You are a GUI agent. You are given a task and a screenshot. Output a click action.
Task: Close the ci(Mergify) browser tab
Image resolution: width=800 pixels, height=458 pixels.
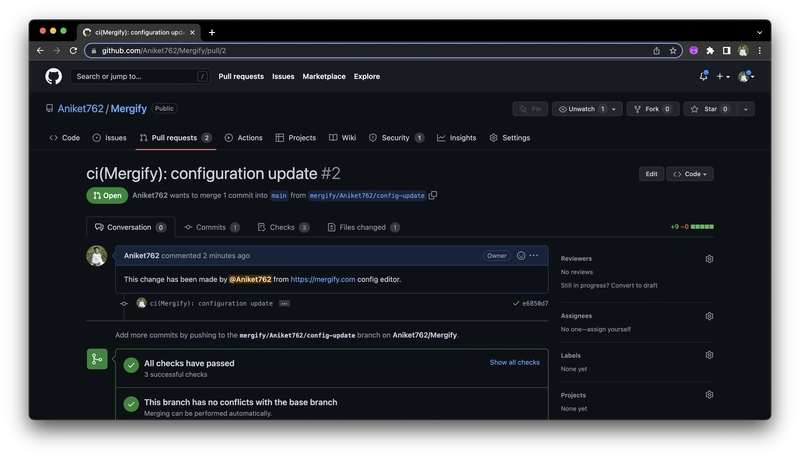pos(192,33)
